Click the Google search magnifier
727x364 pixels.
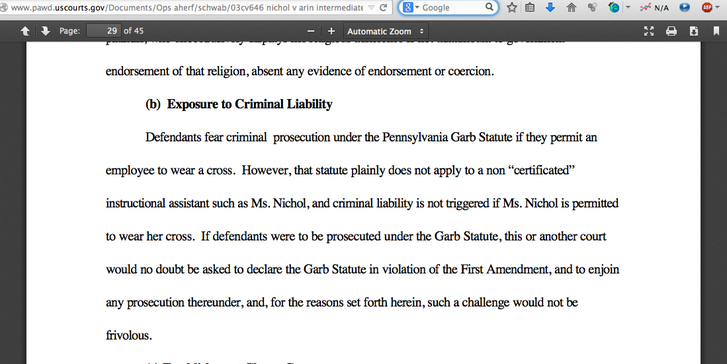(x=490, y=7)
